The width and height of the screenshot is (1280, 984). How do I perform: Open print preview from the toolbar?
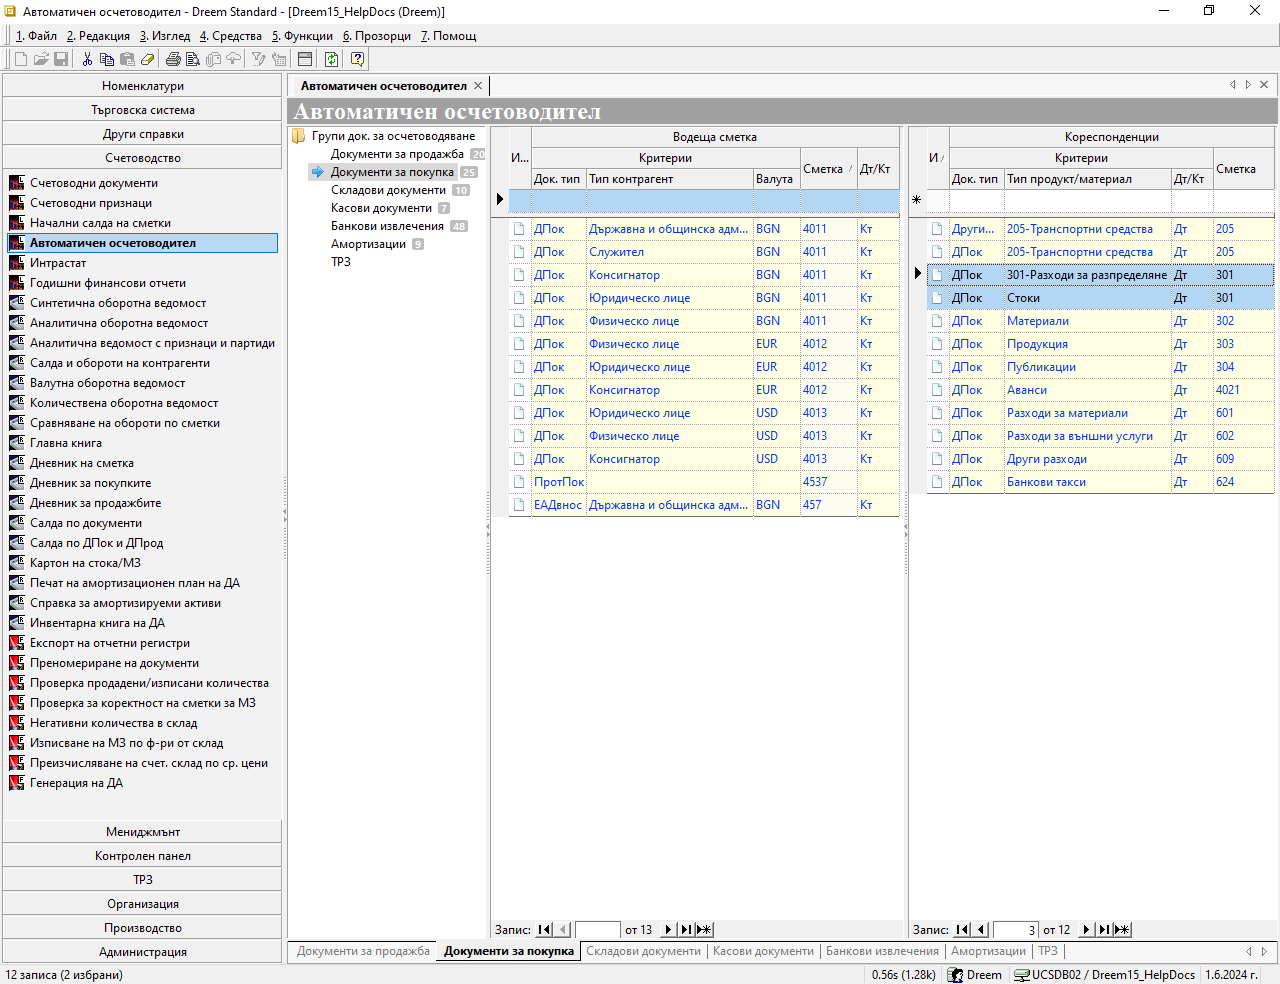[x=193, y=59]
